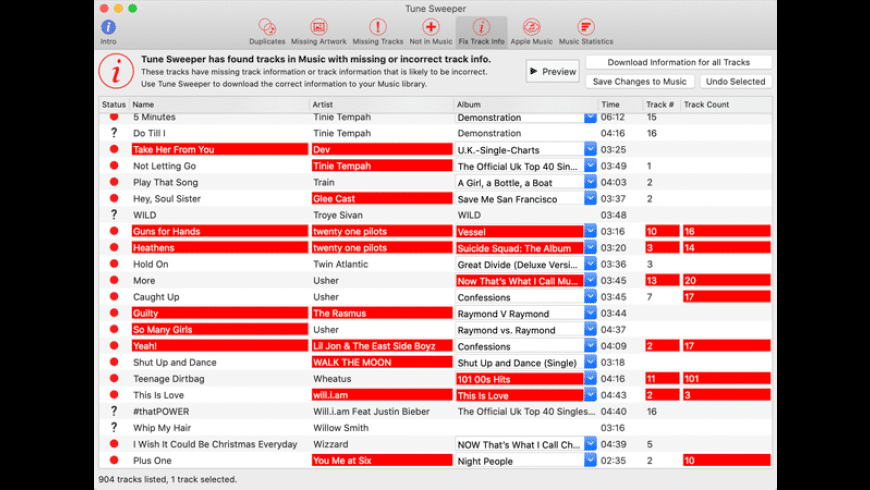Viewport: 870px width, 490px height.
Task: Click the red status dot for Play That Song
Action: coord(114,182)
